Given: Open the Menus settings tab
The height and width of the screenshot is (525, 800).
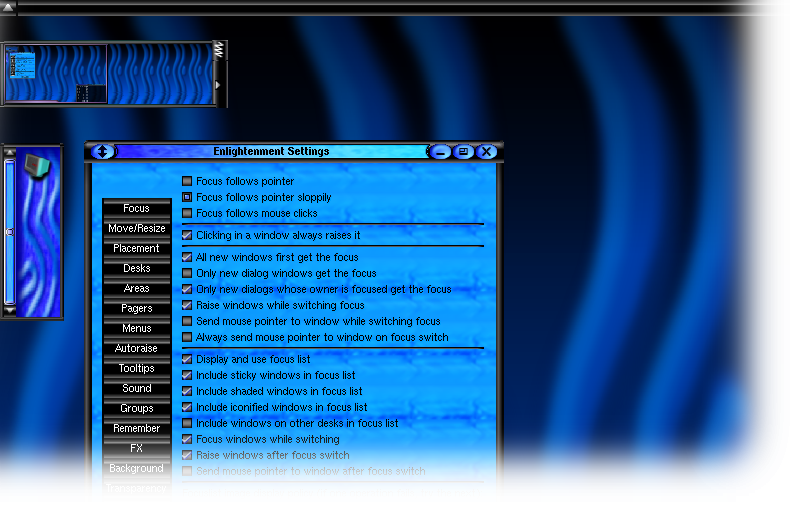Looking at the screenshot, I should (136, 328).
